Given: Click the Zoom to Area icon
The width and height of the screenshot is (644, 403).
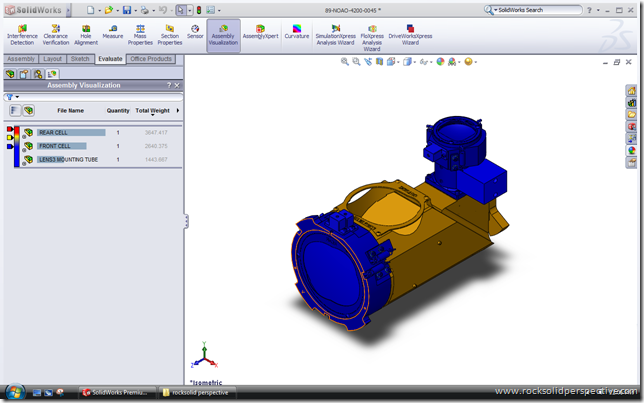Looking at the screenshot, I should [x=356, y=62].
